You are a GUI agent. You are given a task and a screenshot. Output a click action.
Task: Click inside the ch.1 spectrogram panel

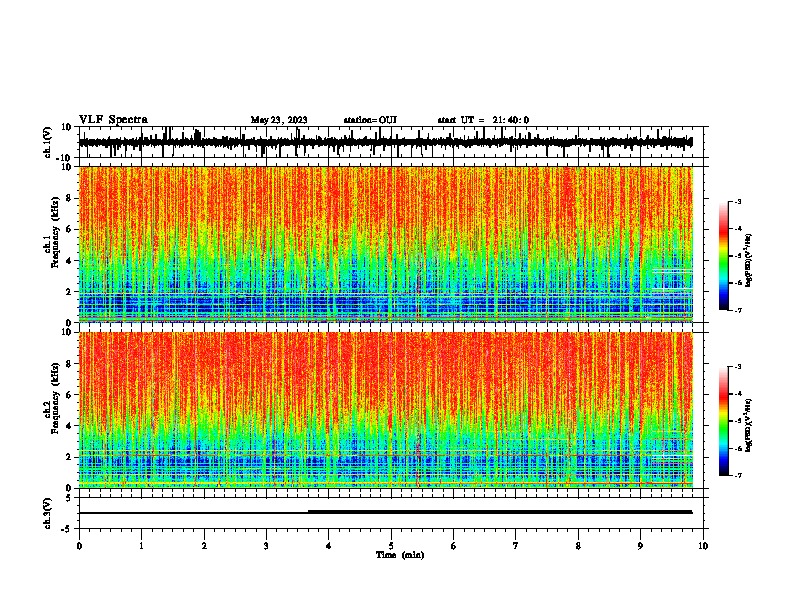tap(386, 244)
